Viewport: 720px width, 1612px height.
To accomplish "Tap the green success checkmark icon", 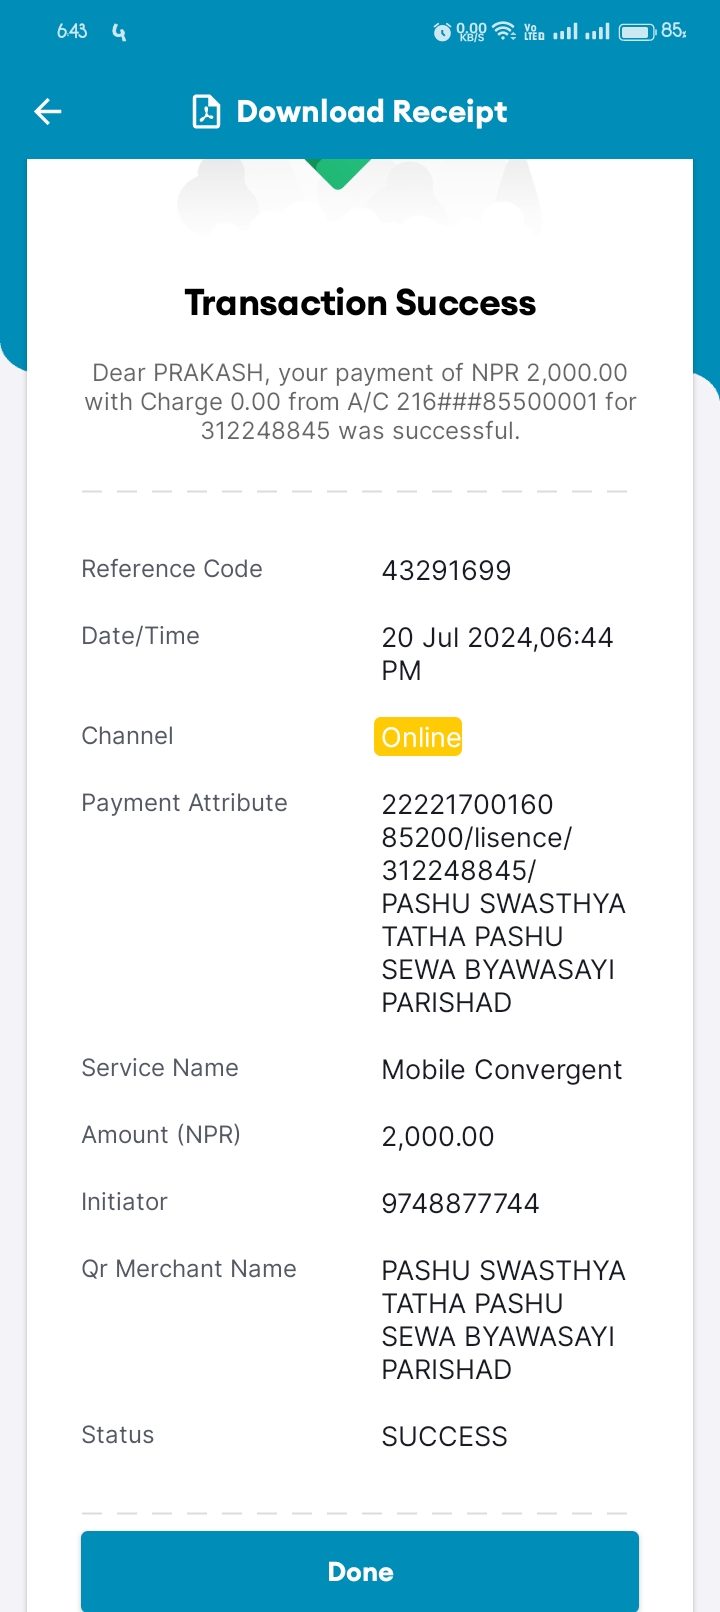I will (338, 174).
